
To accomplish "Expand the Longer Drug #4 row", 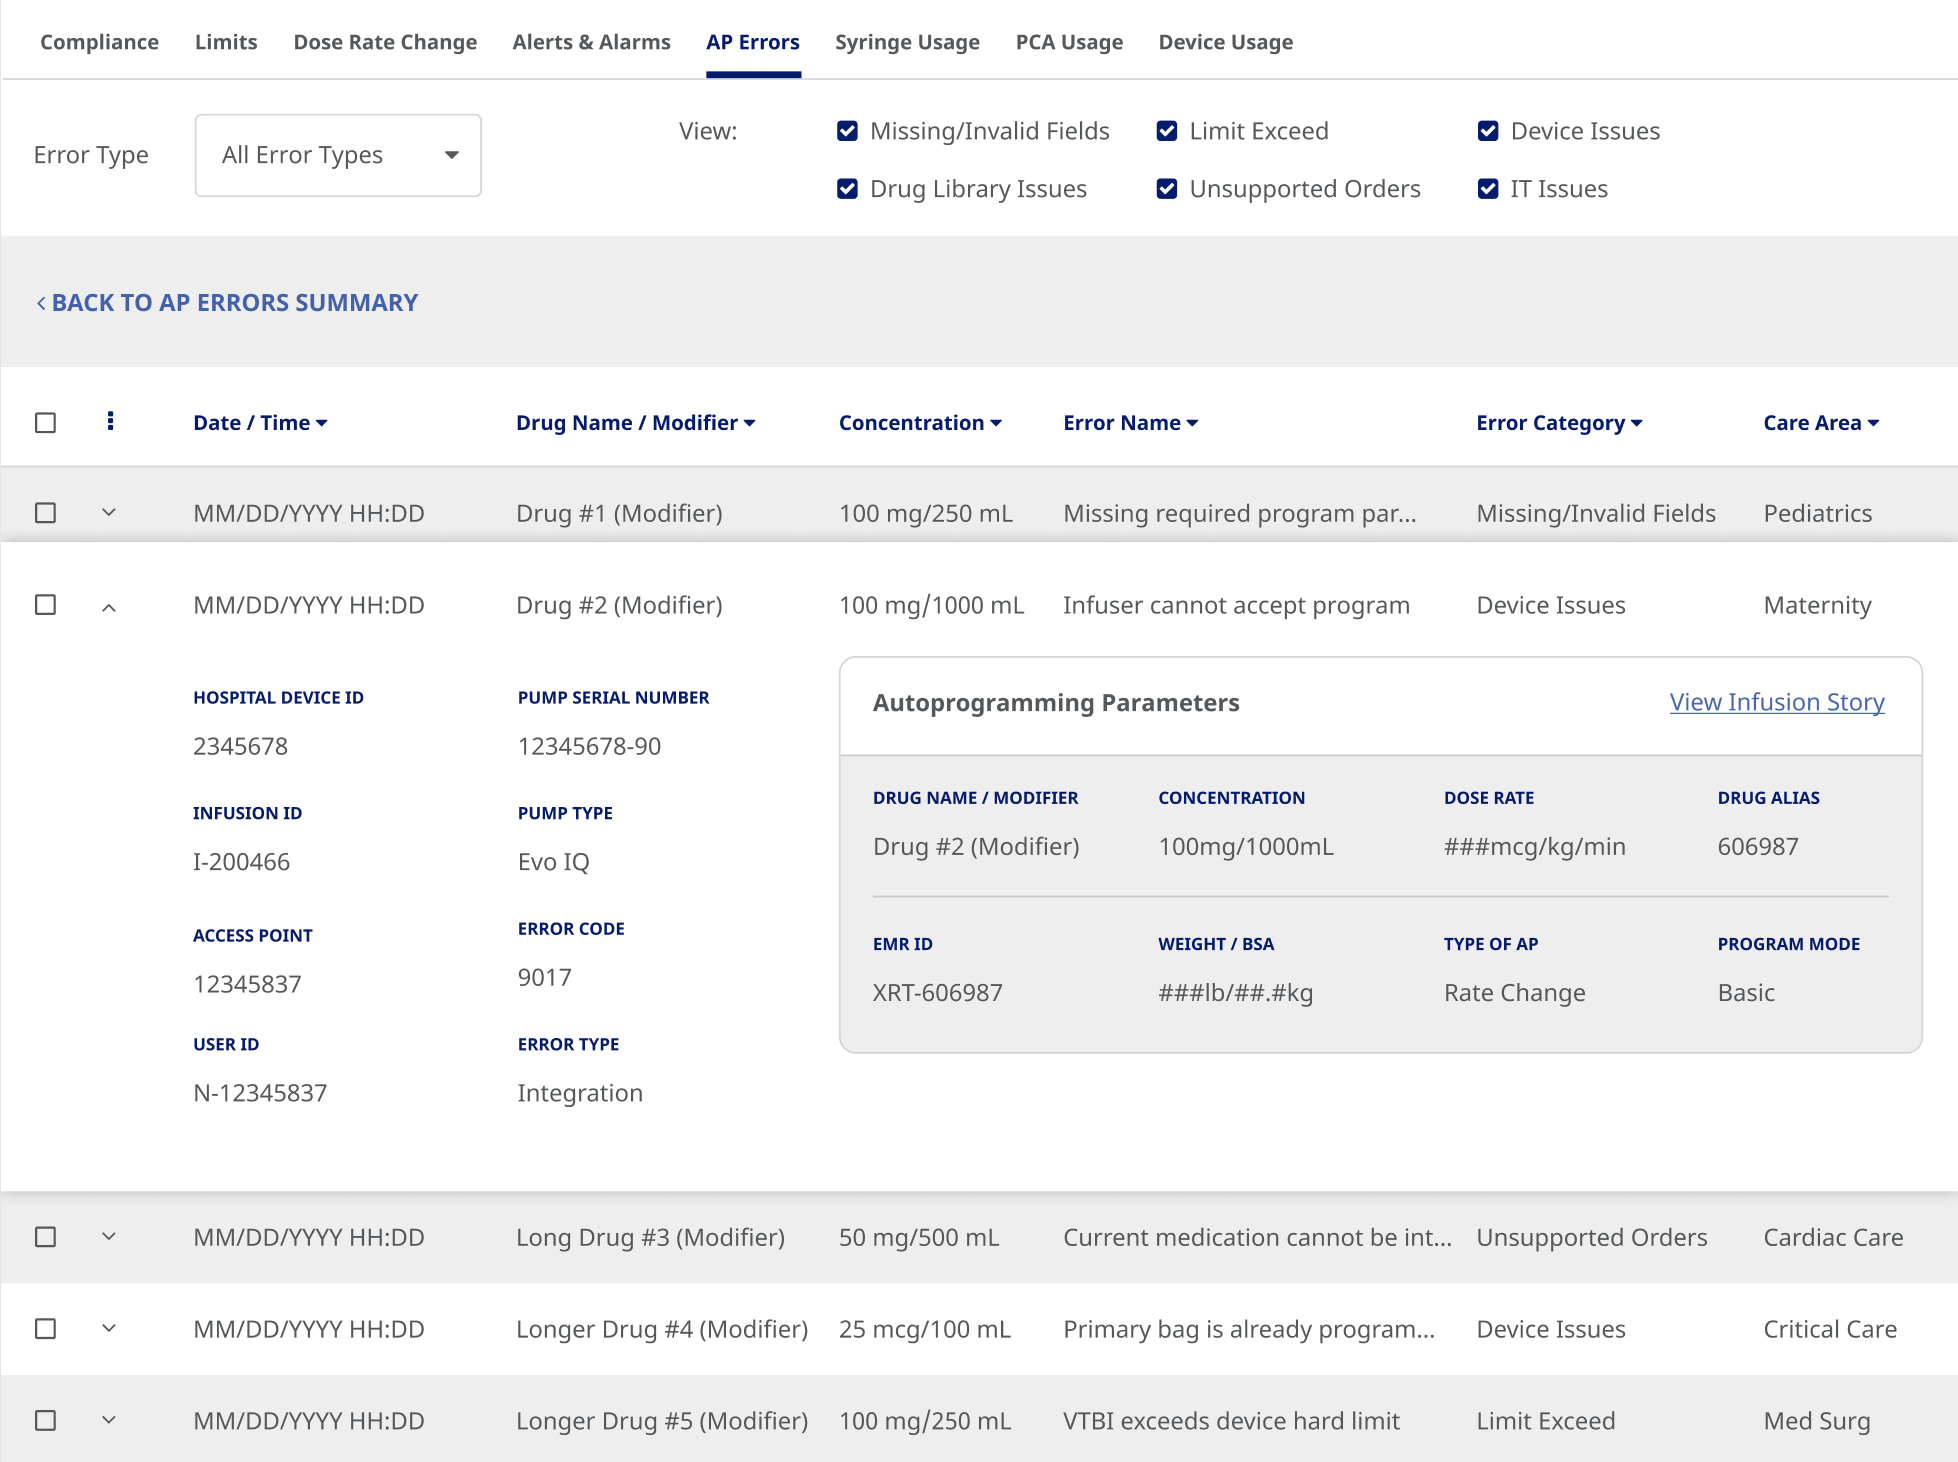I will pos(109,1328).
